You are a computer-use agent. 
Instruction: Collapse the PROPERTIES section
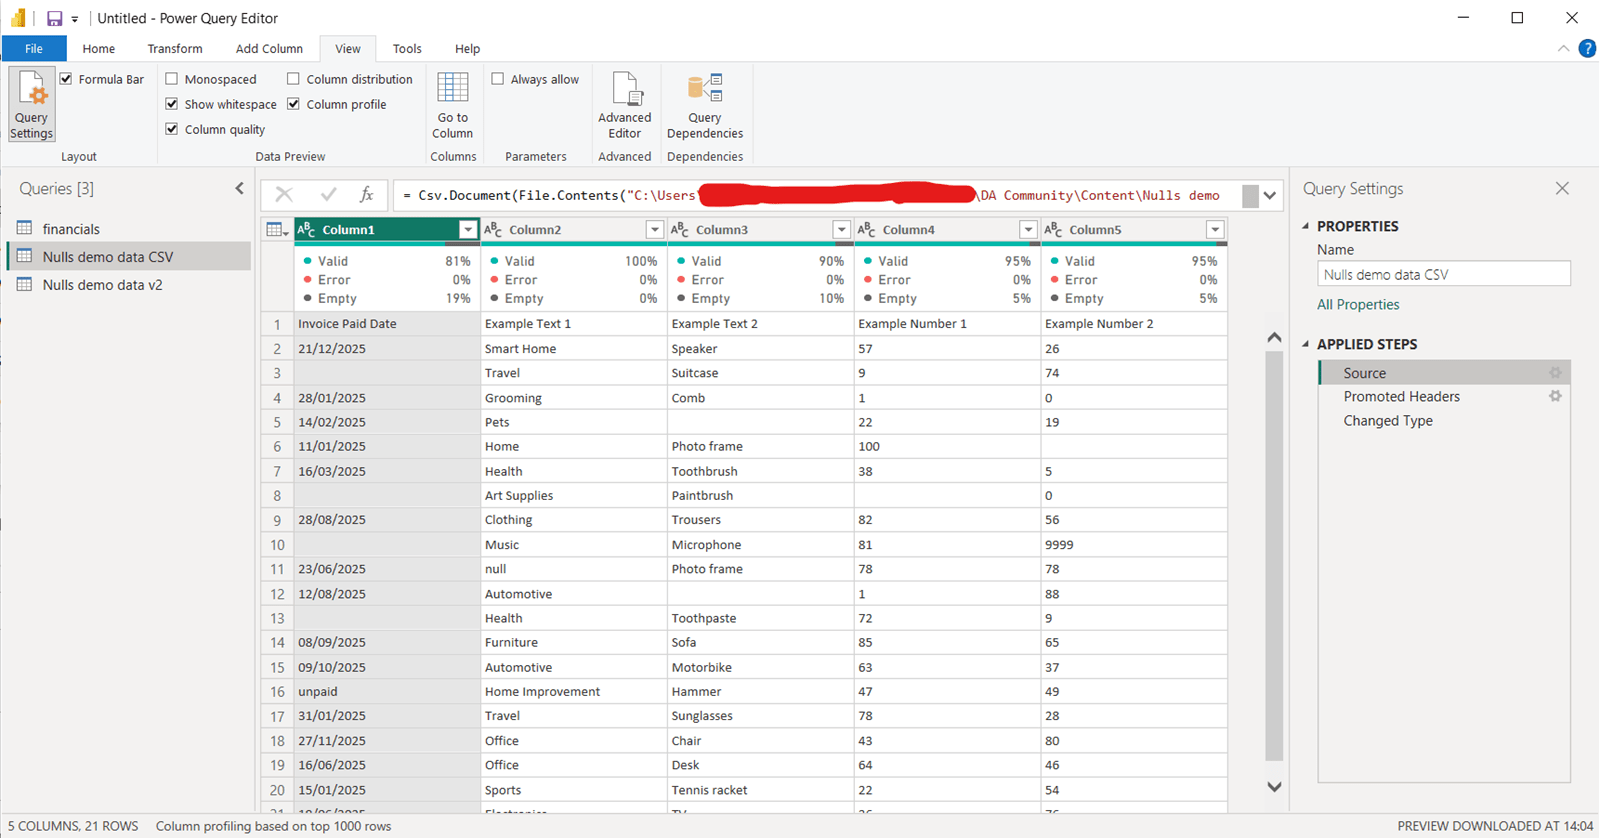[1306, 226]
